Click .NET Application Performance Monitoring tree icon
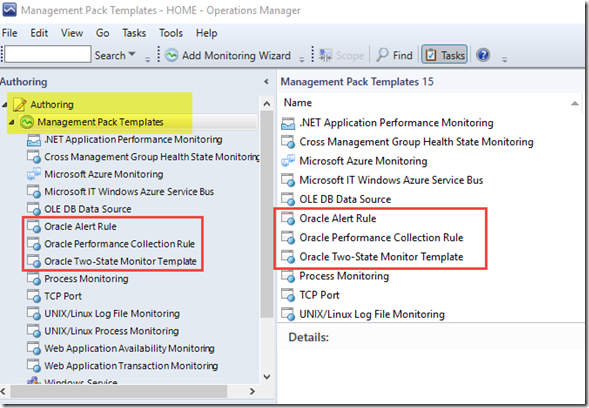The height and width of the screenshot is (408, 589). tap(34, 140)
